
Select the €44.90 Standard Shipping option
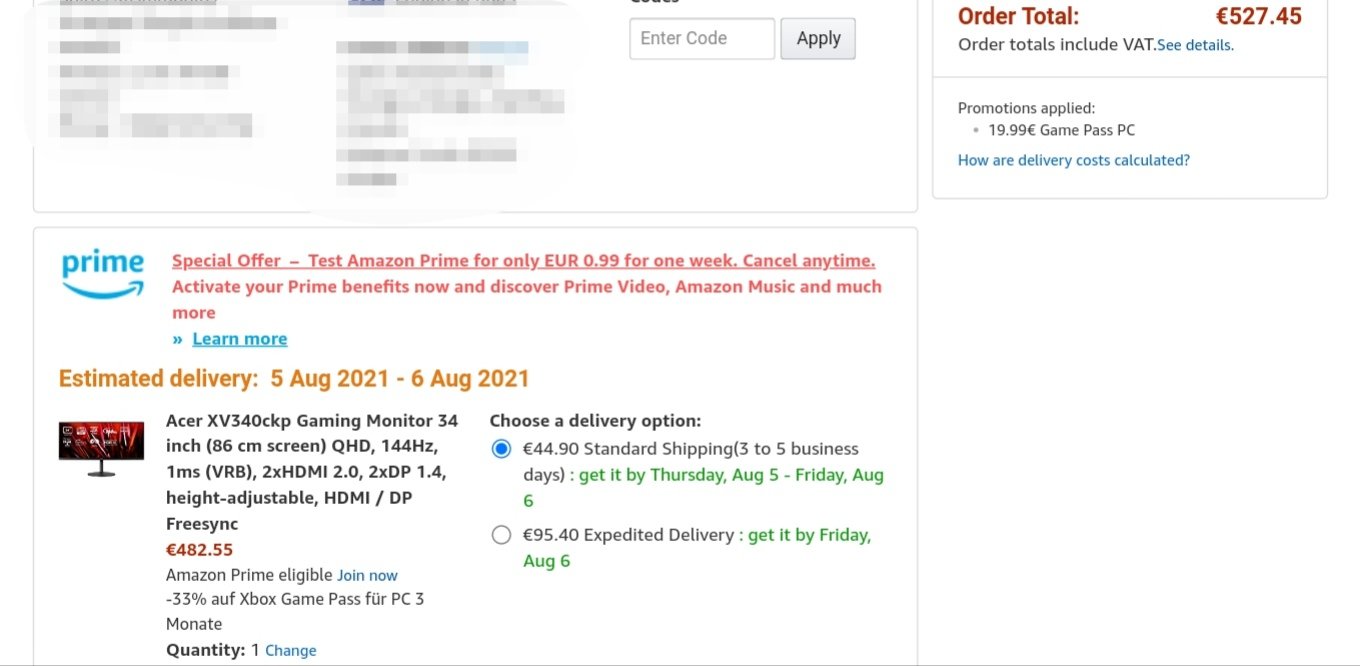(x=502, y=449)
